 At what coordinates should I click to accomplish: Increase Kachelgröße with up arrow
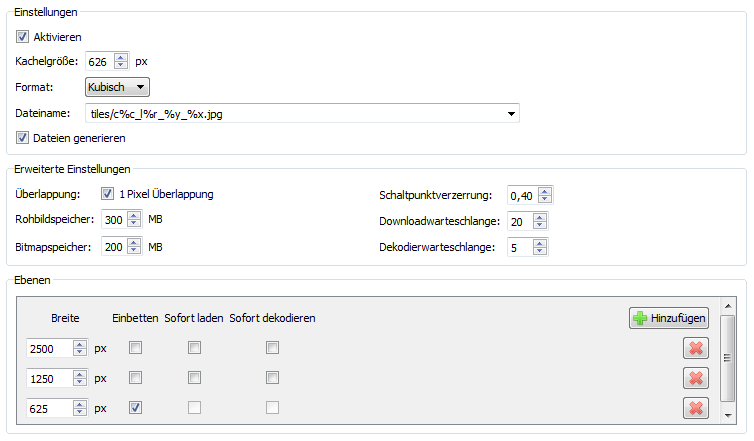click(121, 57)
